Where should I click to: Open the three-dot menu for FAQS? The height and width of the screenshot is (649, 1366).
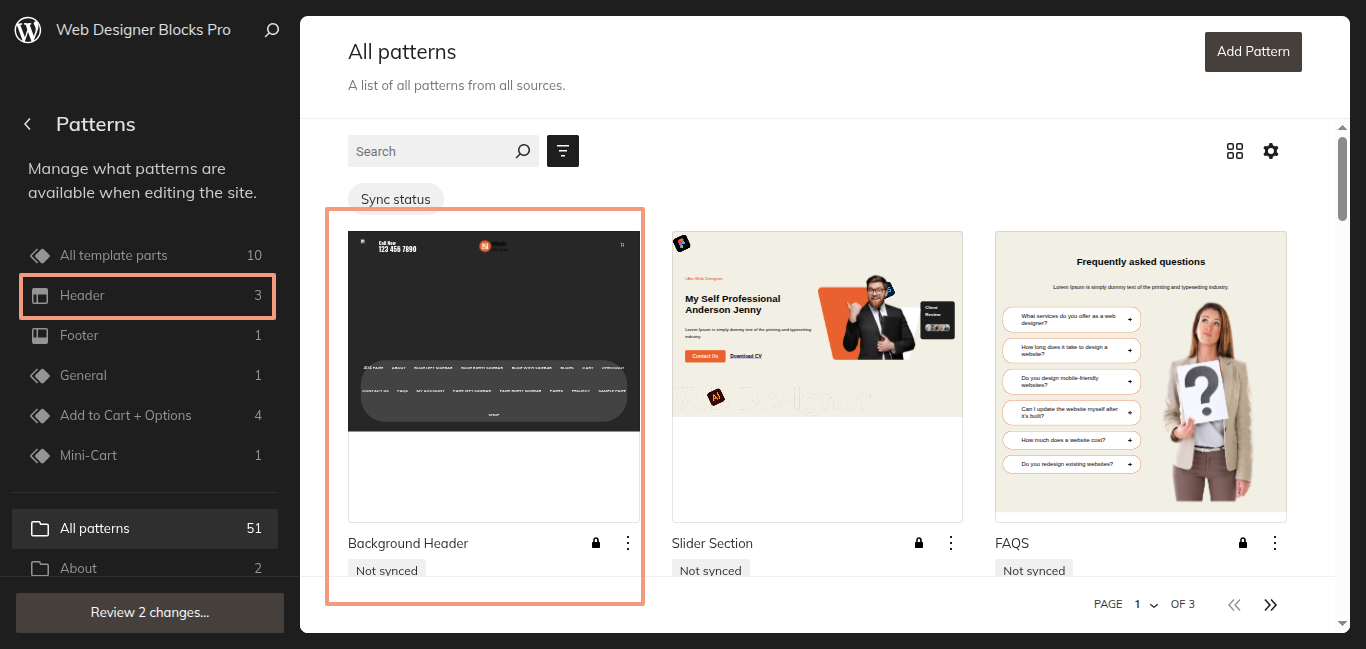[x=1275, y=543]
